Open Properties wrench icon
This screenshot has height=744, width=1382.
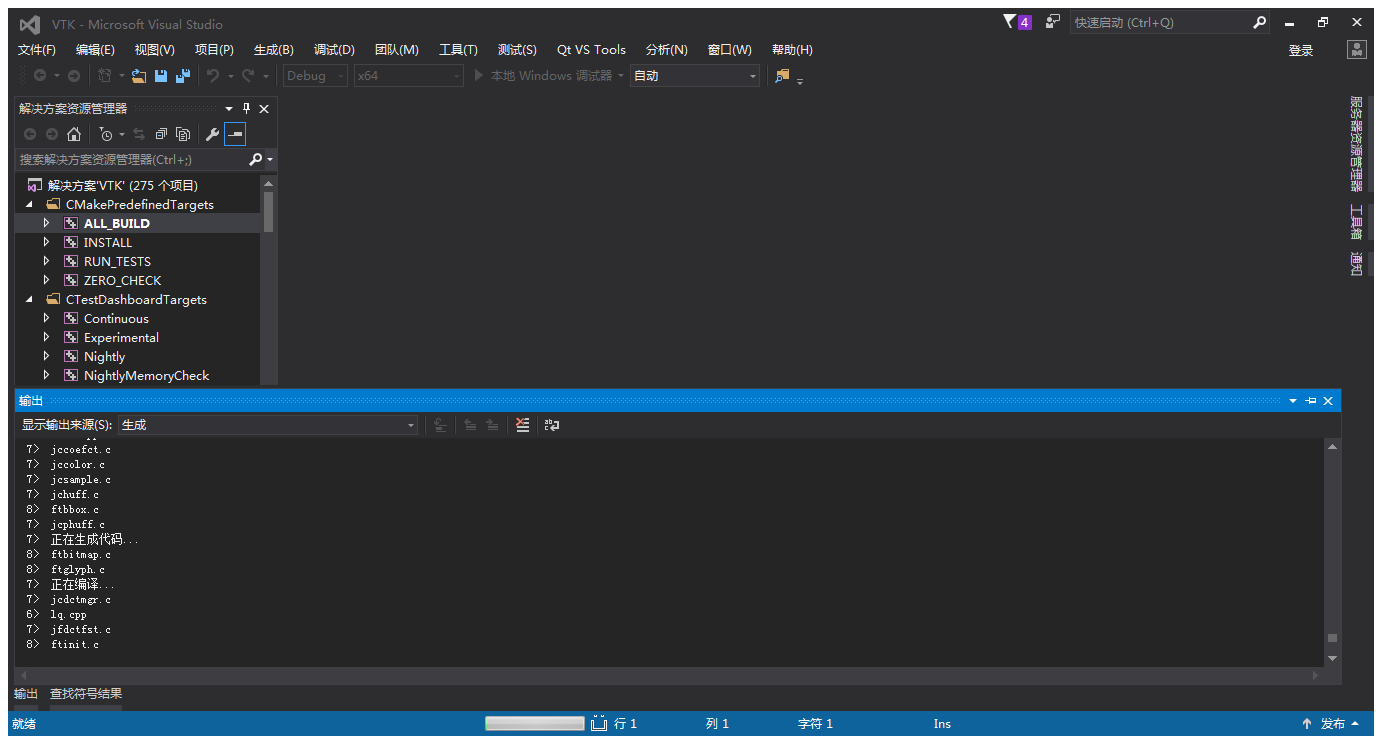click(212, 134)
